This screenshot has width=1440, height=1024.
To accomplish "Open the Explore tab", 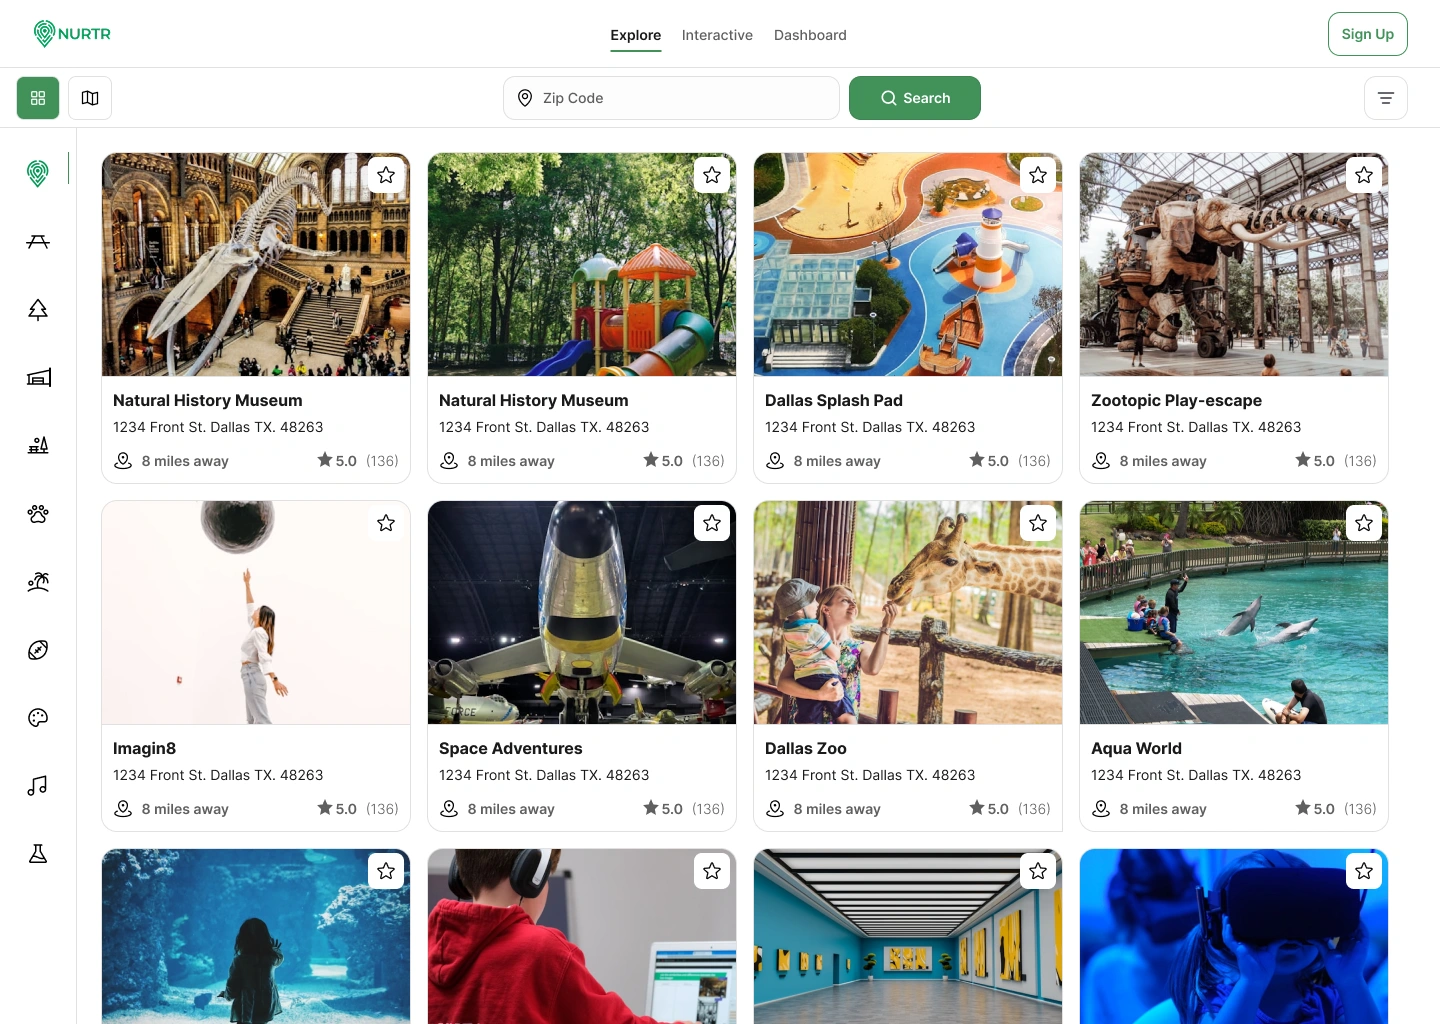I will pyautogui.click(x=636, y=35).
